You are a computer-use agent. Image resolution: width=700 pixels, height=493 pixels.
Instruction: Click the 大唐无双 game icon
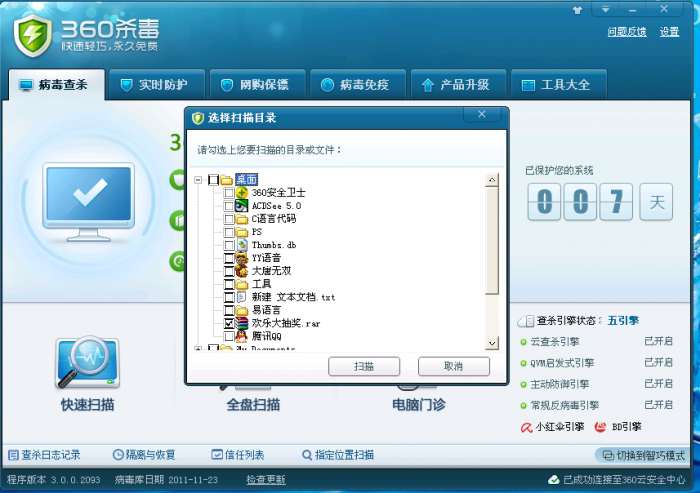(242, 271)
